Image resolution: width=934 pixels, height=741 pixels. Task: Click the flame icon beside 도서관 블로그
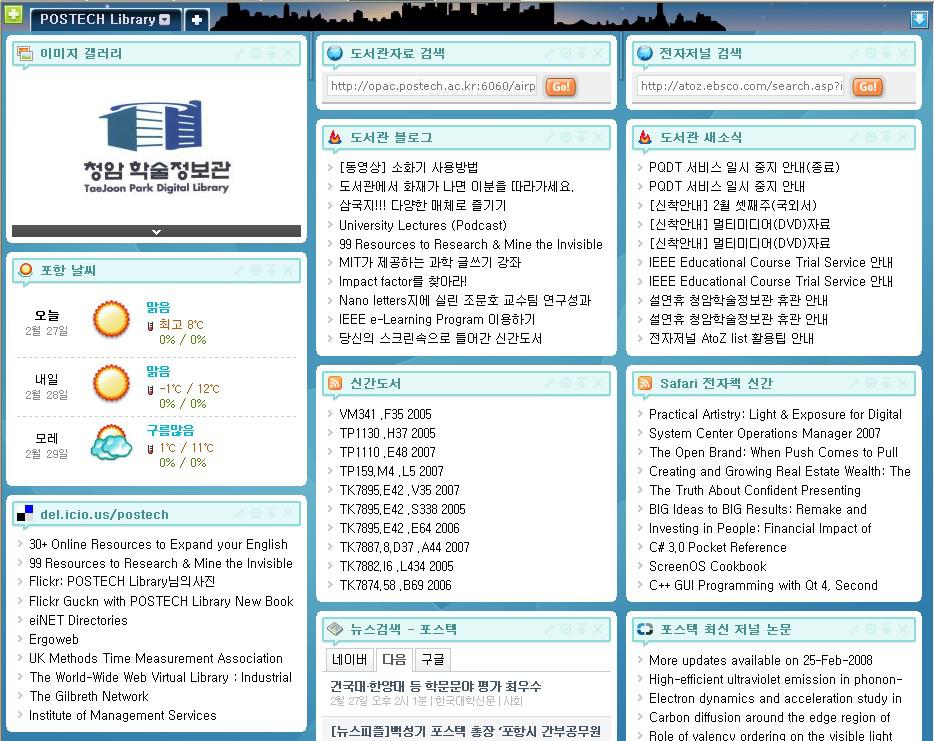335,137
